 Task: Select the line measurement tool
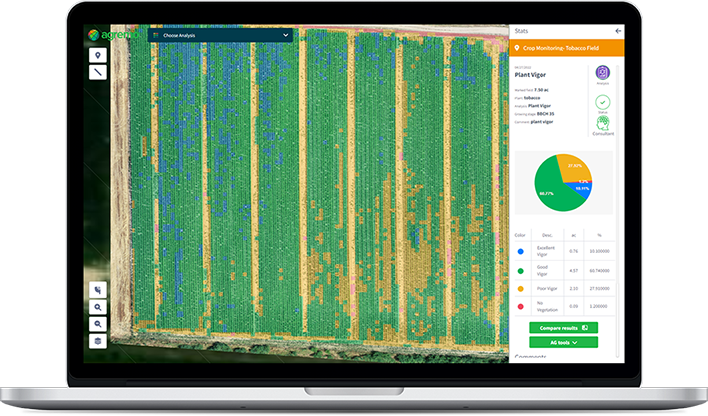(98, 72)
